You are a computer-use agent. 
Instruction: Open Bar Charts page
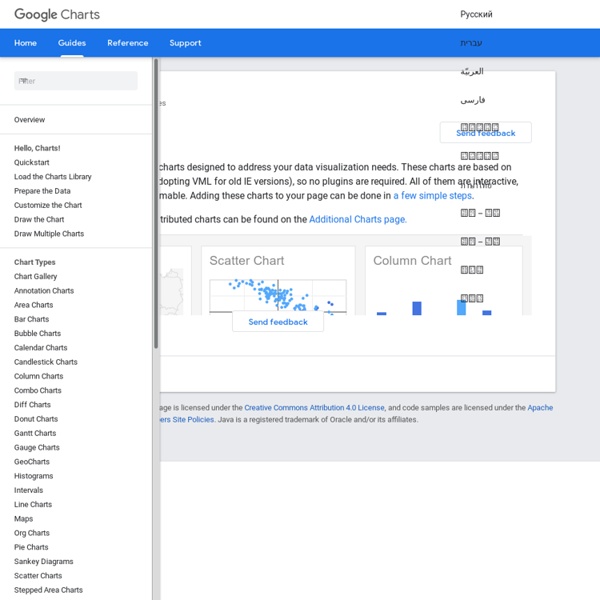click(x=31, y=319)
